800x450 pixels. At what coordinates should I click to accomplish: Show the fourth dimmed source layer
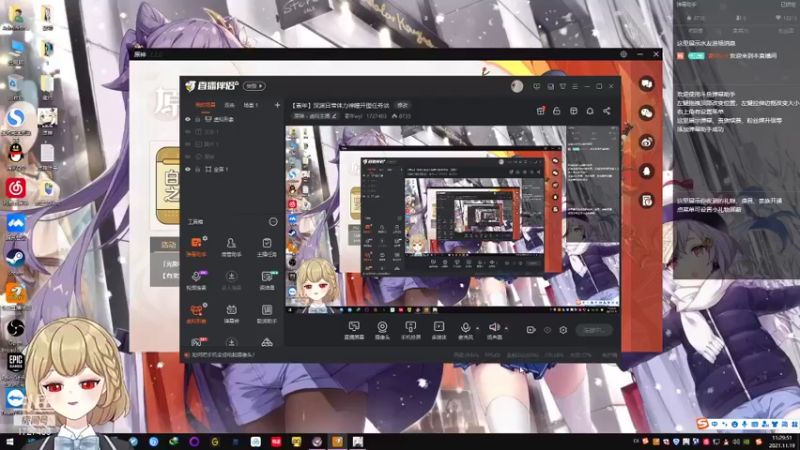click(188, 157)
